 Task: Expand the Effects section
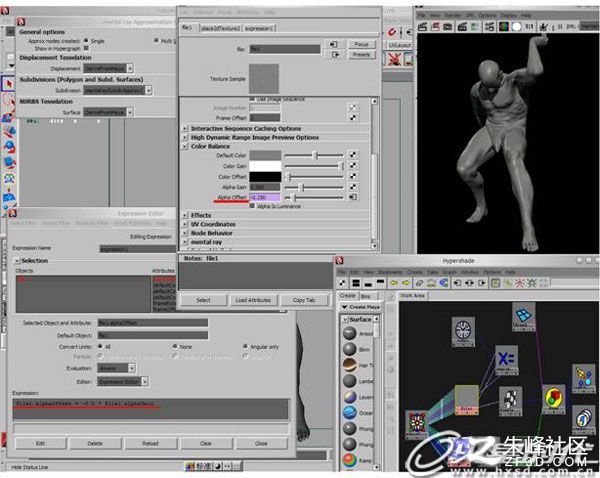(185, 215)
